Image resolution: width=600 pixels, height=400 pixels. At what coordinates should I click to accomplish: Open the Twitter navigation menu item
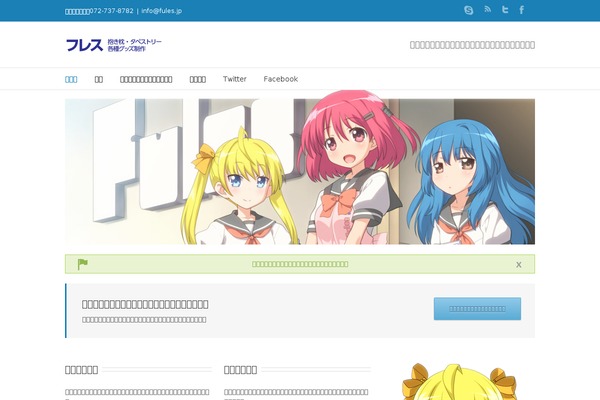pyautogui.click(x=235, y=79)
